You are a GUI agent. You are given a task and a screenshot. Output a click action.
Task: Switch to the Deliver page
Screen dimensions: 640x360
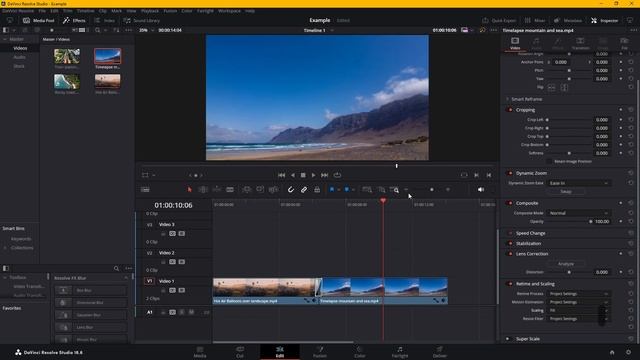point(440,352)
